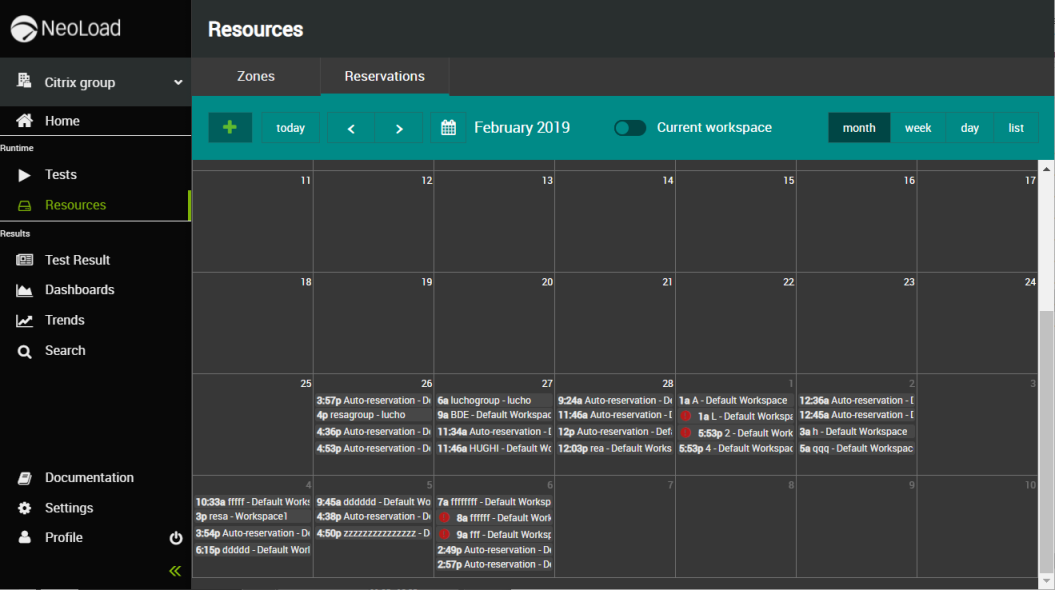The height and width of the screenshot is (590, 1055).
Task: Toggle the Current workspace switch
Action: coord(630,128)
